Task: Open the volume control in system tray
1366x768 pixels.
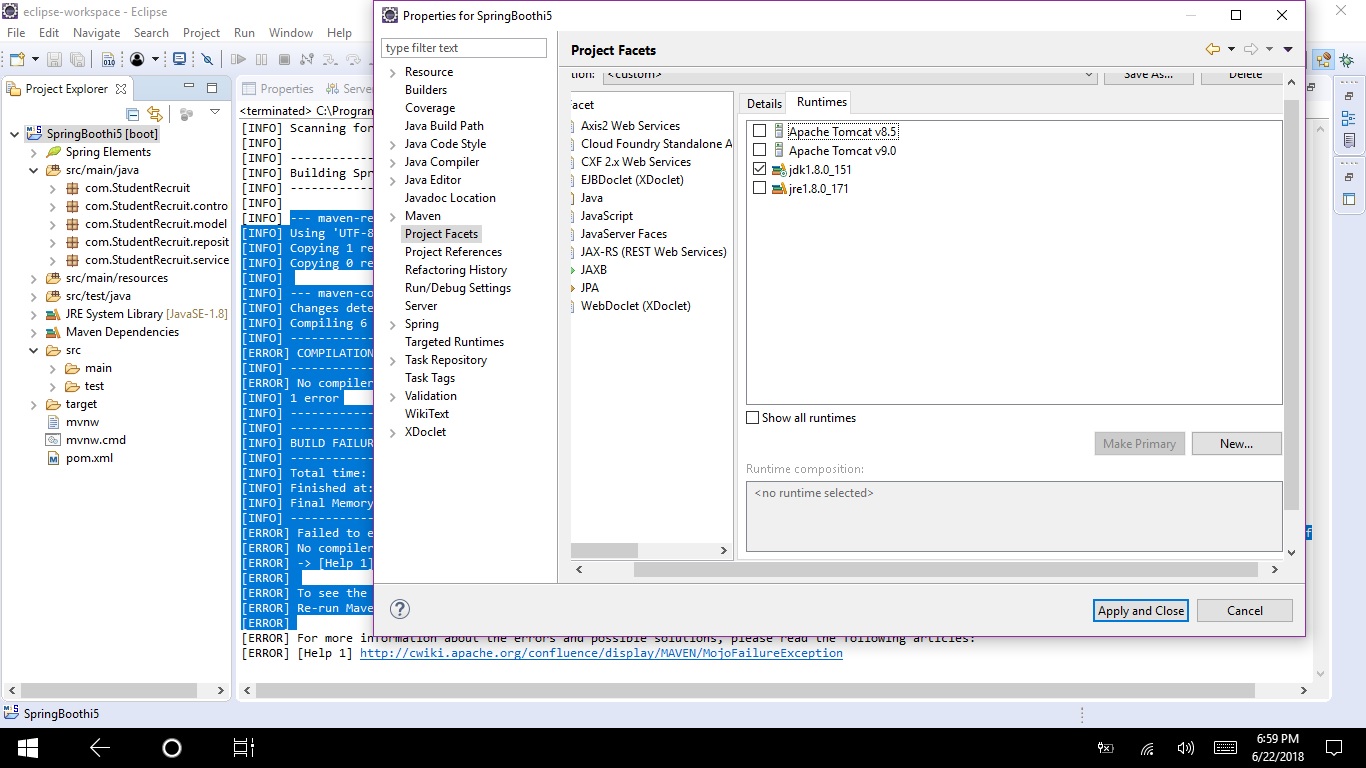Action: click(x=1186, y=747)
